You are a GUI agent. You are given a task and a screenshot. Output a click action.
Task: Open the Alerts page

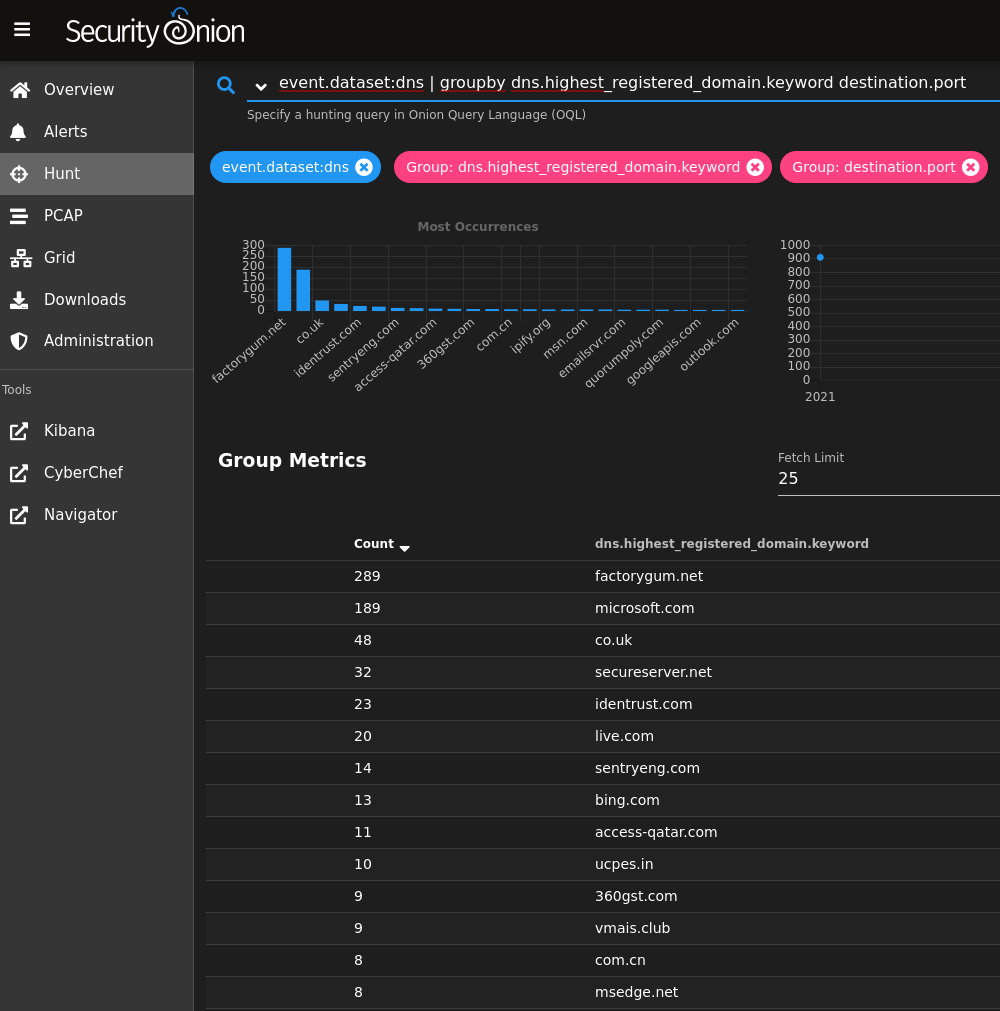[97, 132]
